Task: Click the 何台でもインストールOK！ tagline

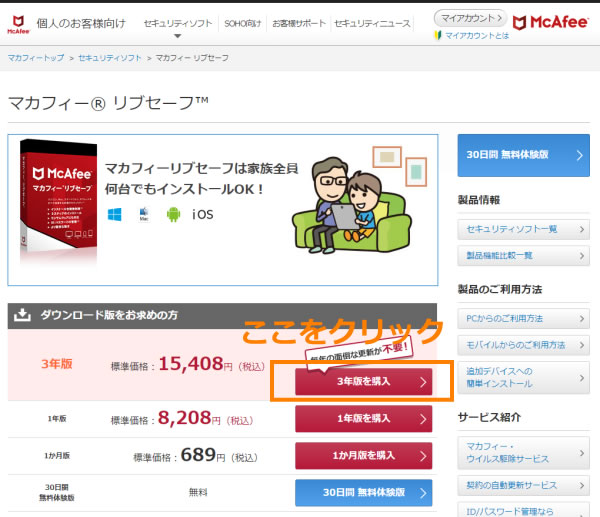Action: point(184,189)
